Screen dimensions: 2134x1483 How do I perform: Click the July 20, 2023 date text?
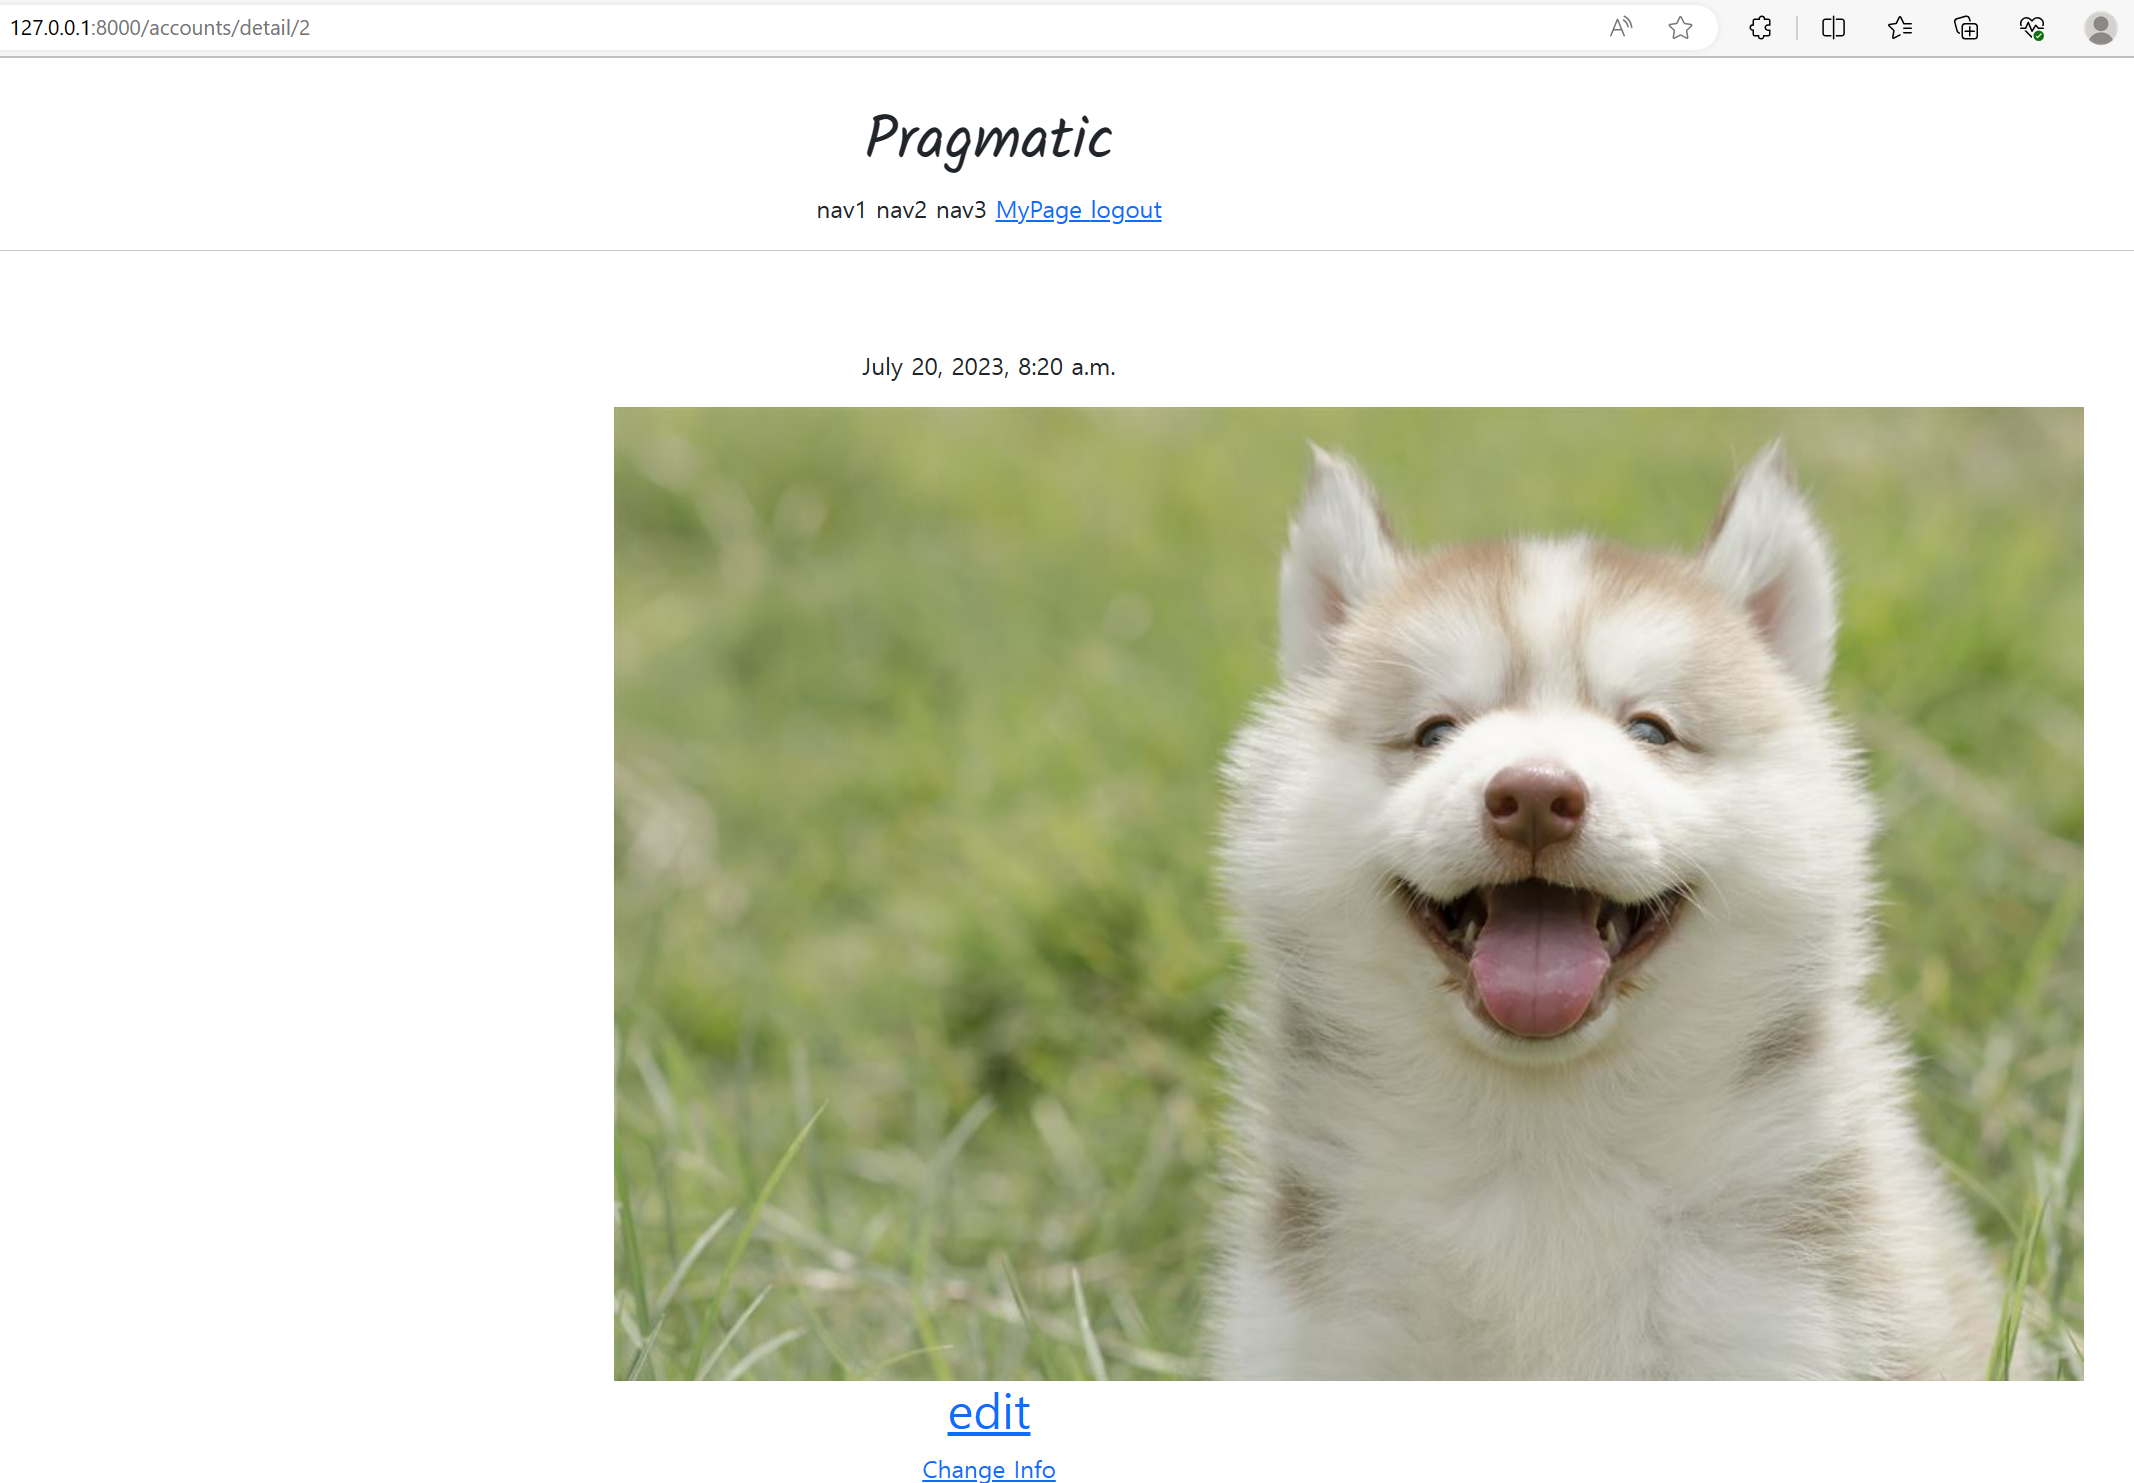tap(988, 367)
